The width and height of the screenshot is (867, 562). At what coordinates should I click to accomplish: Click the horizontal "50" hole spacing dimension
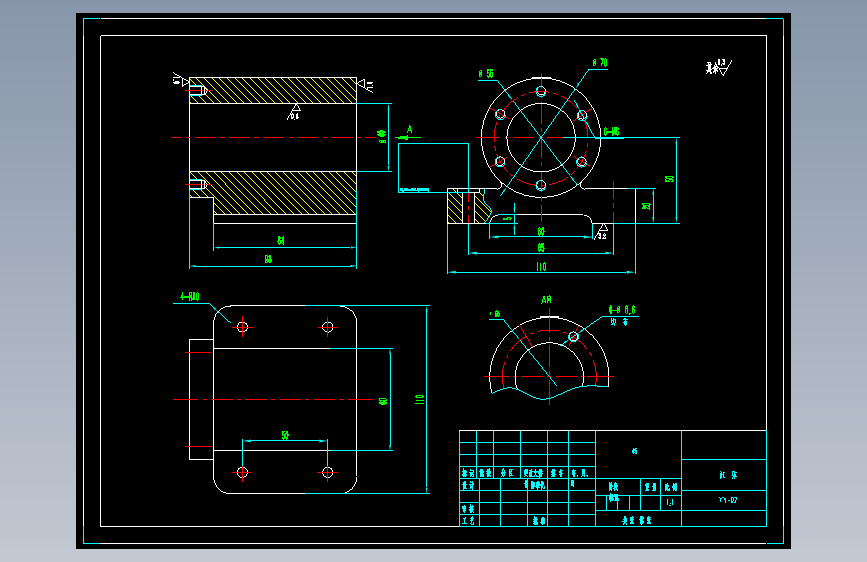tap(285, 435)
